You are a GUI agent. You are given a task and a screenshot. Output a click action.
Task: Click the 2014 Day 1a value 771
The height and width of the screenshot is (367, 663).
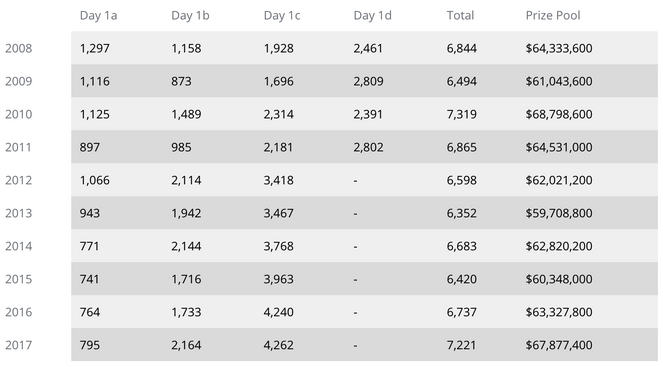pyautogui.click(x=90, y=246)
